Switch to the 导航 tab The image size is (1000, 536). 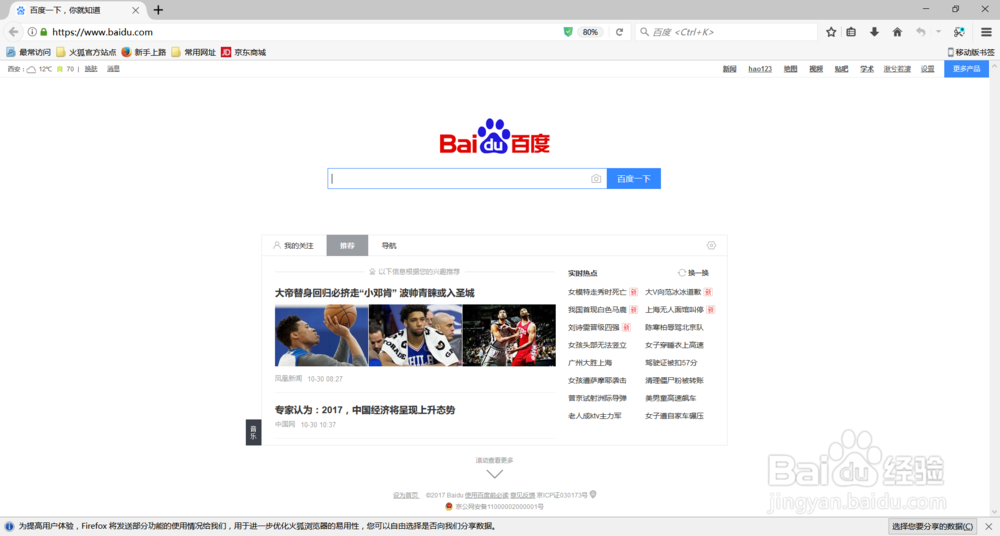[x=388, y=246]
